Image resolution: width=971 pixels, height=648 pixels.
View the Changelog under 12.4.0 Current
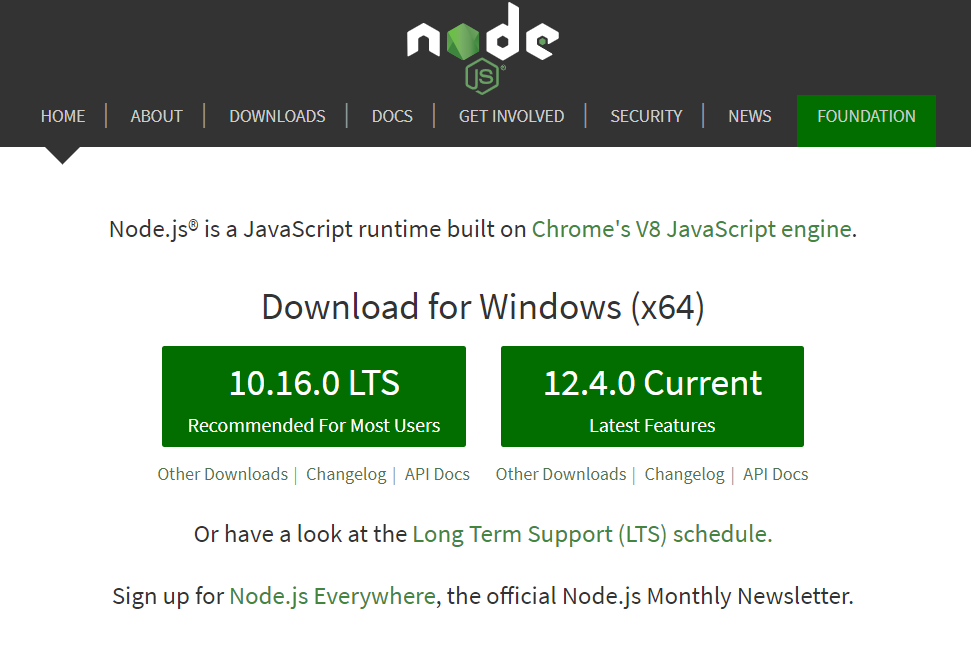click(x=684, y=474)
